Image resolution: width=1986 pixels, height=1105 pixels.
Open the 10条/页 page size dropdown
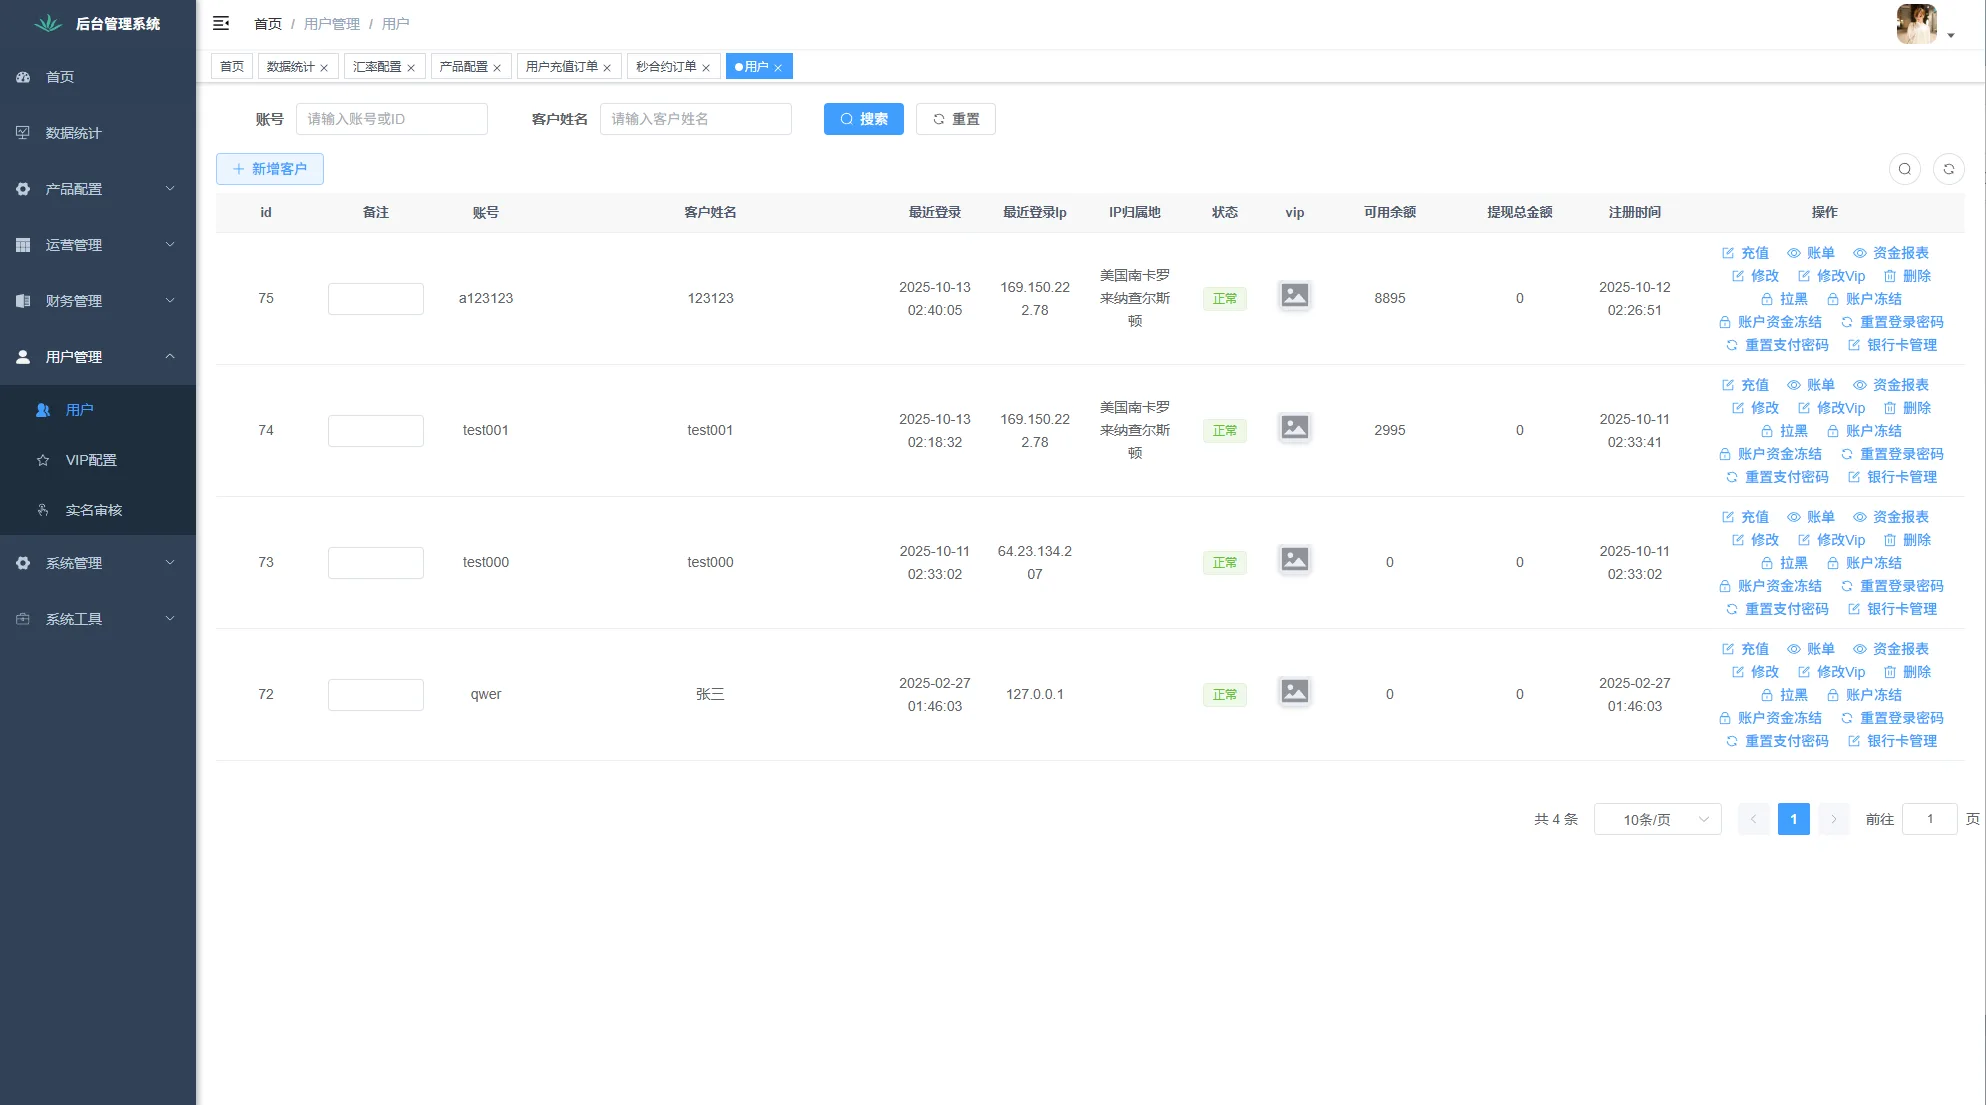point(1657,819)
